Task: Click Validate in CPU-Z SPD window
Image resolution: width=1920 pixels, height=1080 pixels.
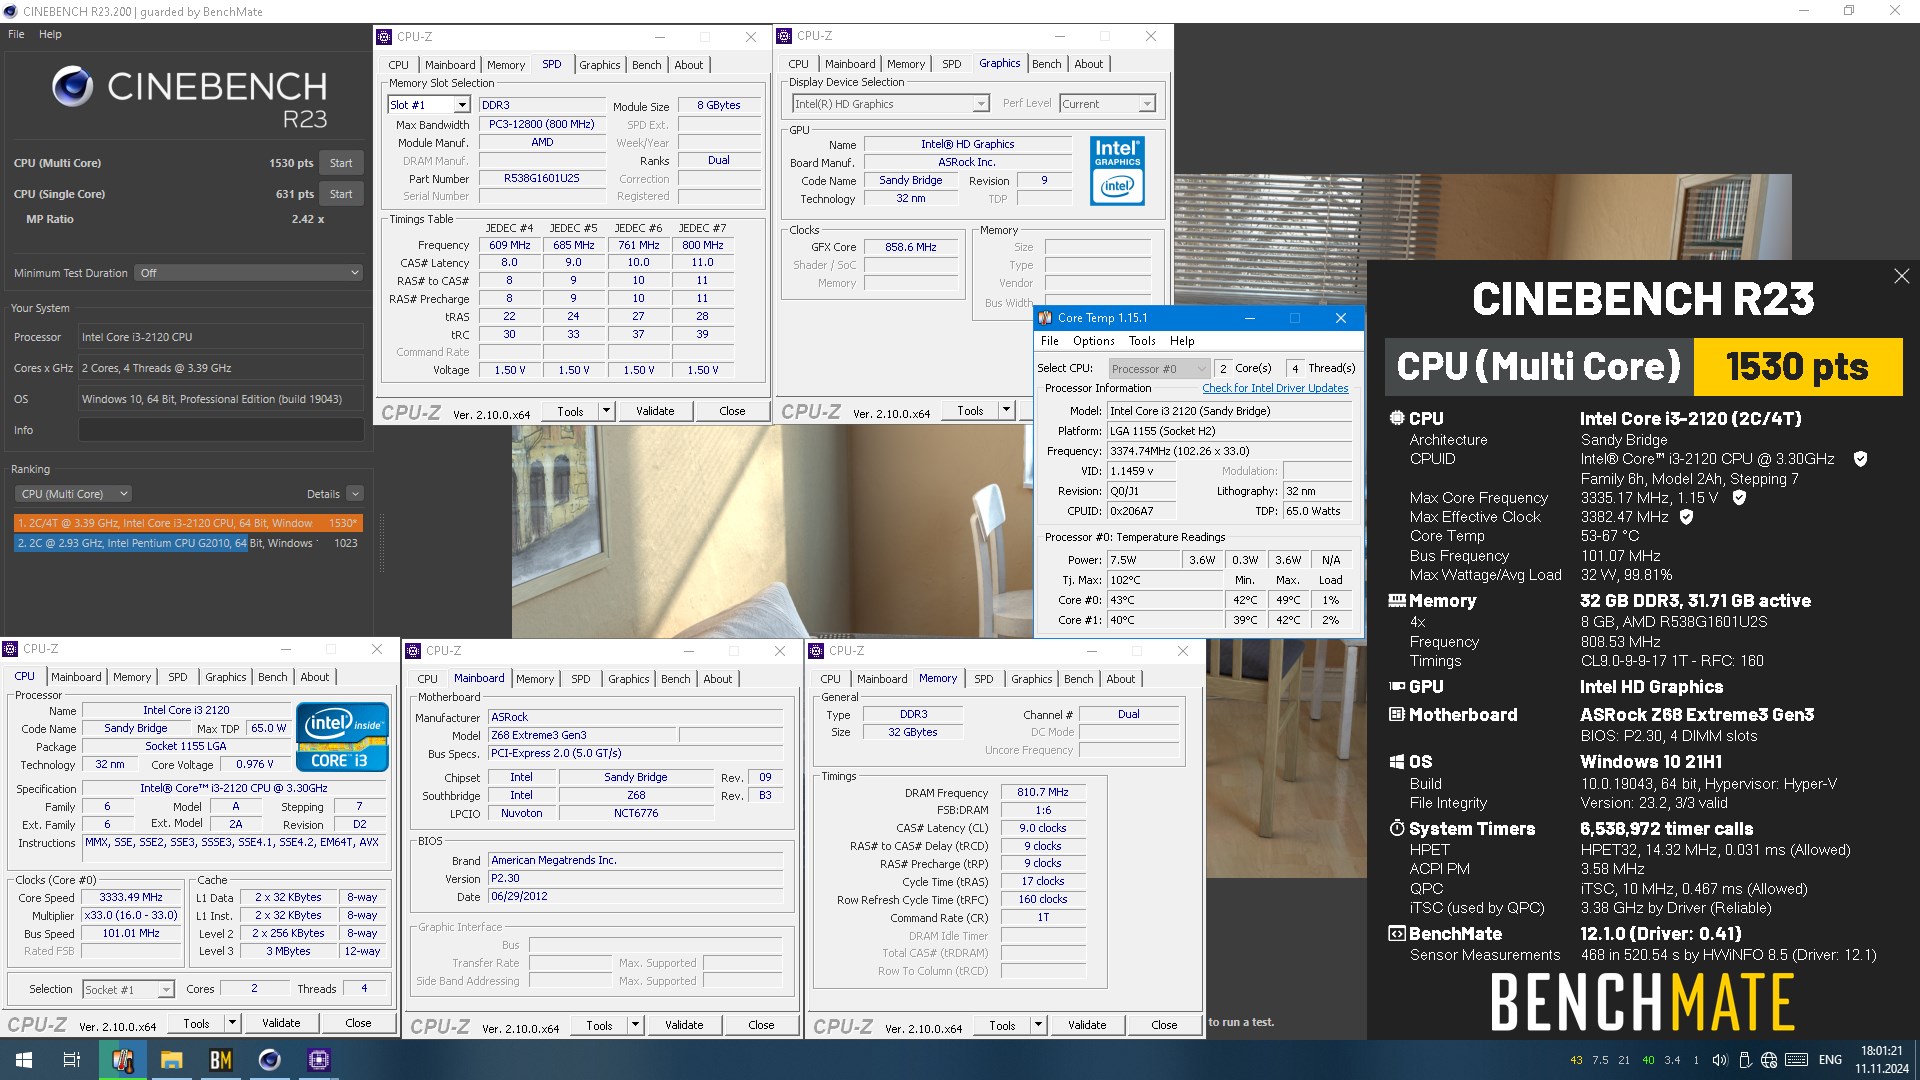Action: 656,411
